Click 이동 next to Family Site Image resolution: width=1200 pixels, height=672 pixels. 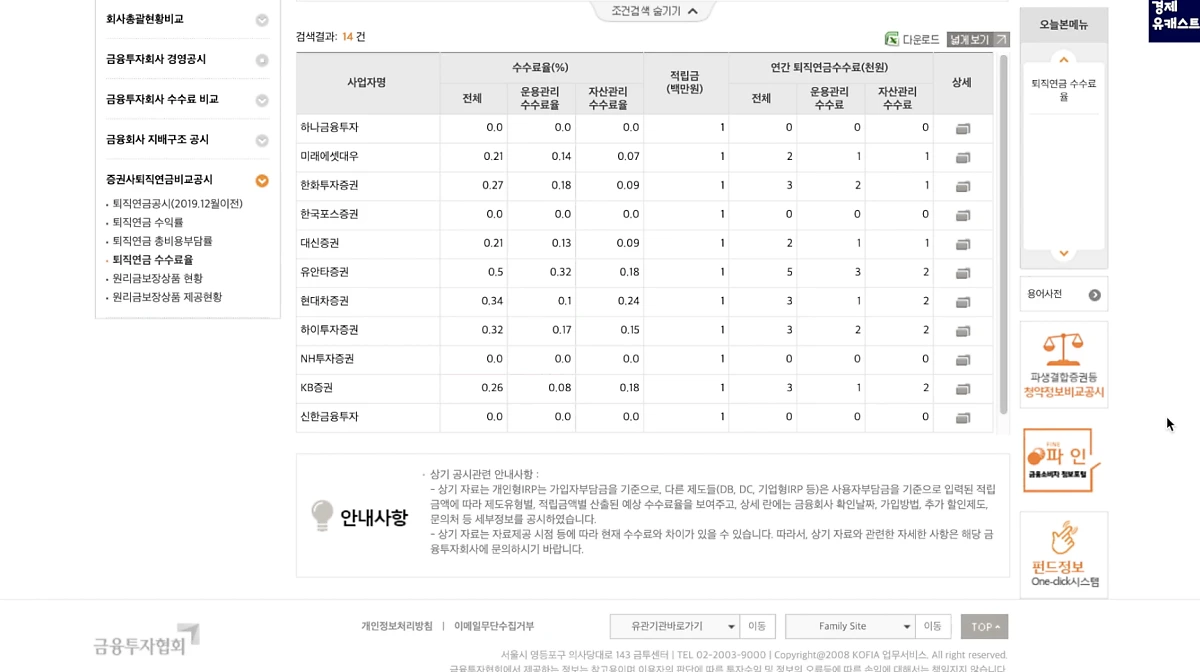[932, 626]
